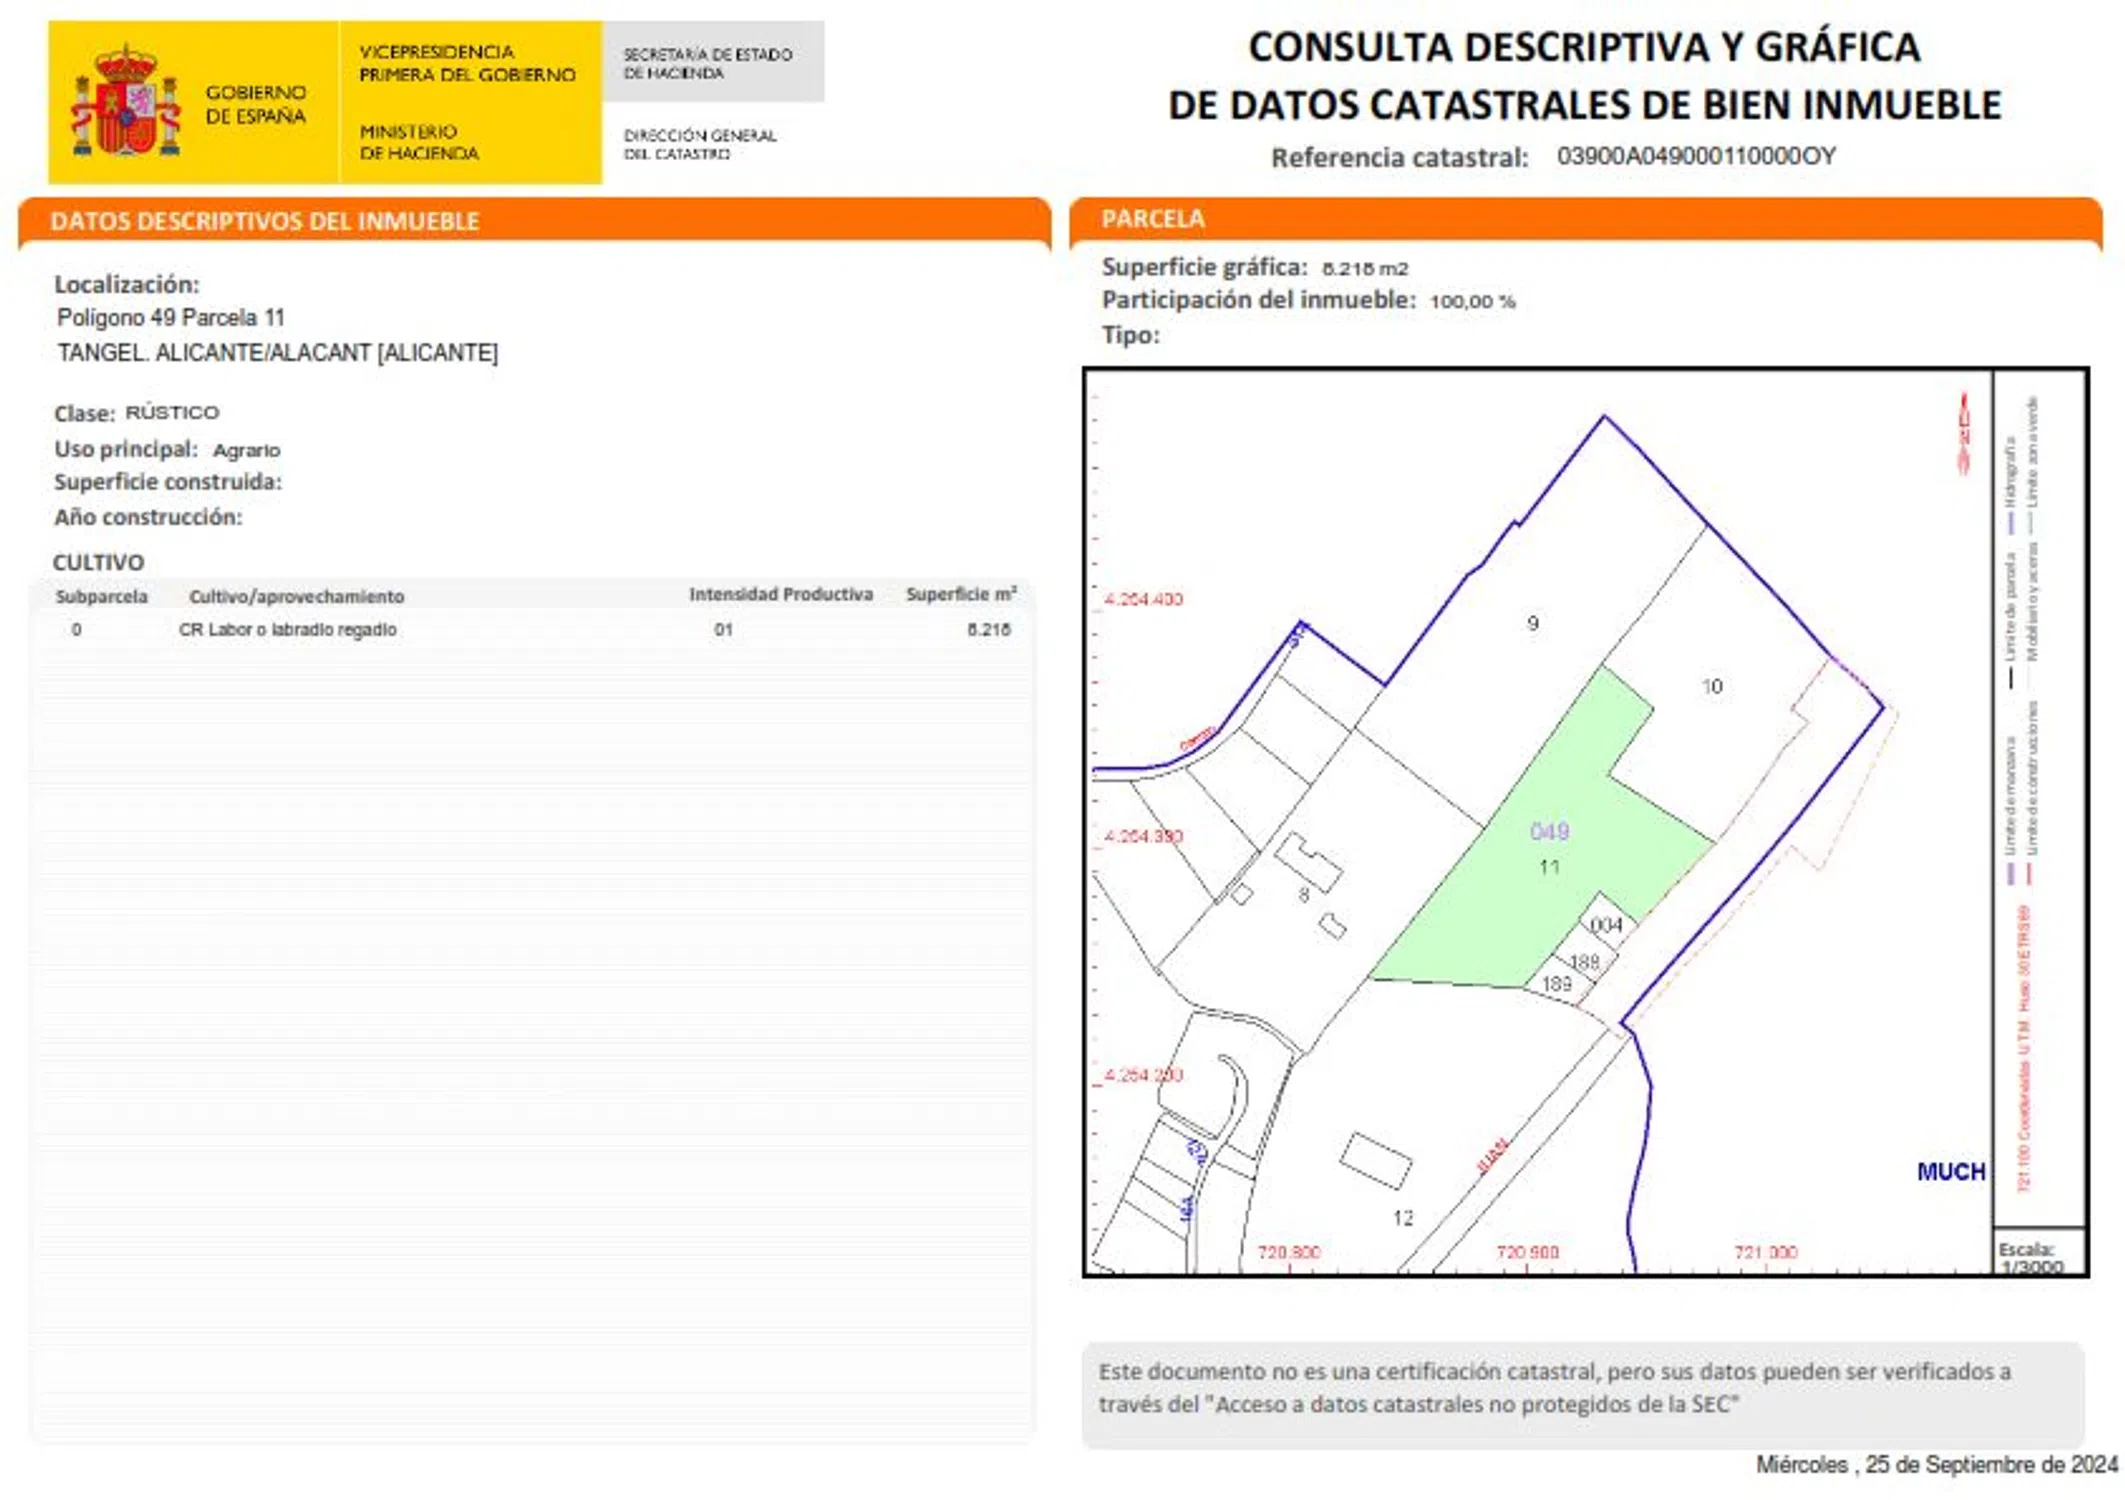This screenshot has width=2125, height=1500.
Task: Click parcel number 9 on the map
Action: pyautogui.click(x=1532, y=623)
